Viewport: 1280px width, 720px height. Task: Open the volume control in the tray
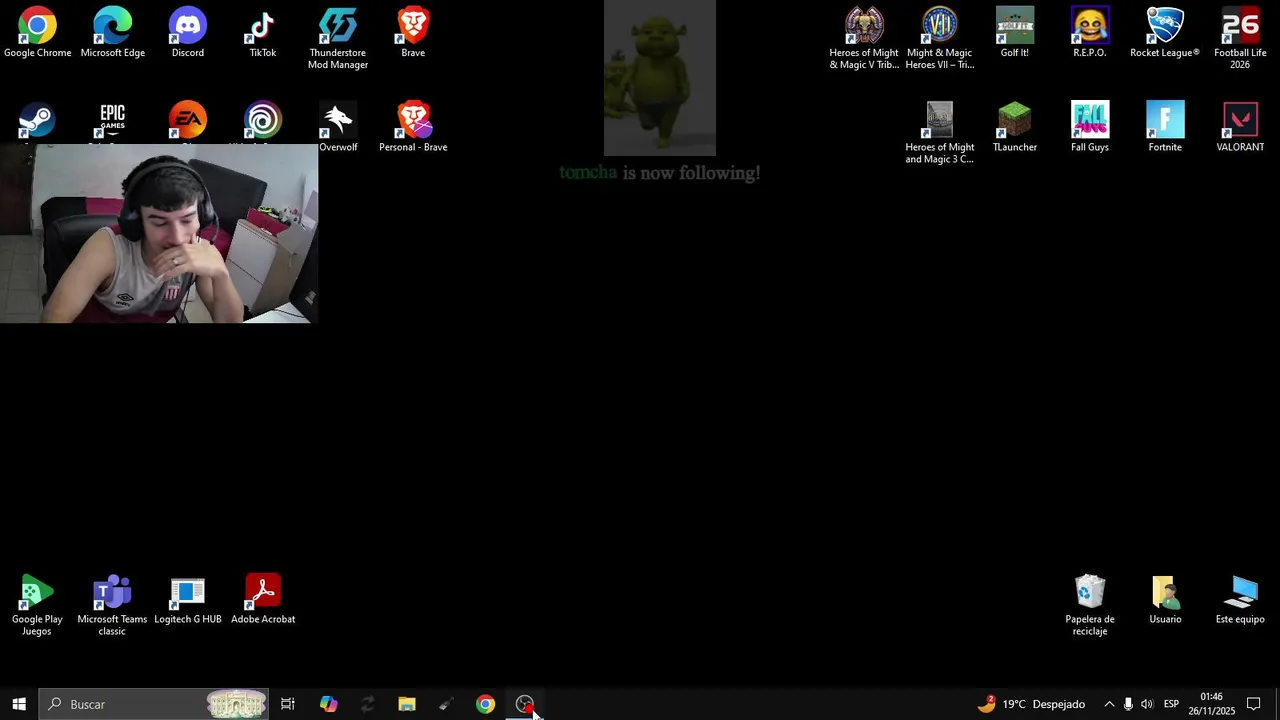tap(1147, 704)
